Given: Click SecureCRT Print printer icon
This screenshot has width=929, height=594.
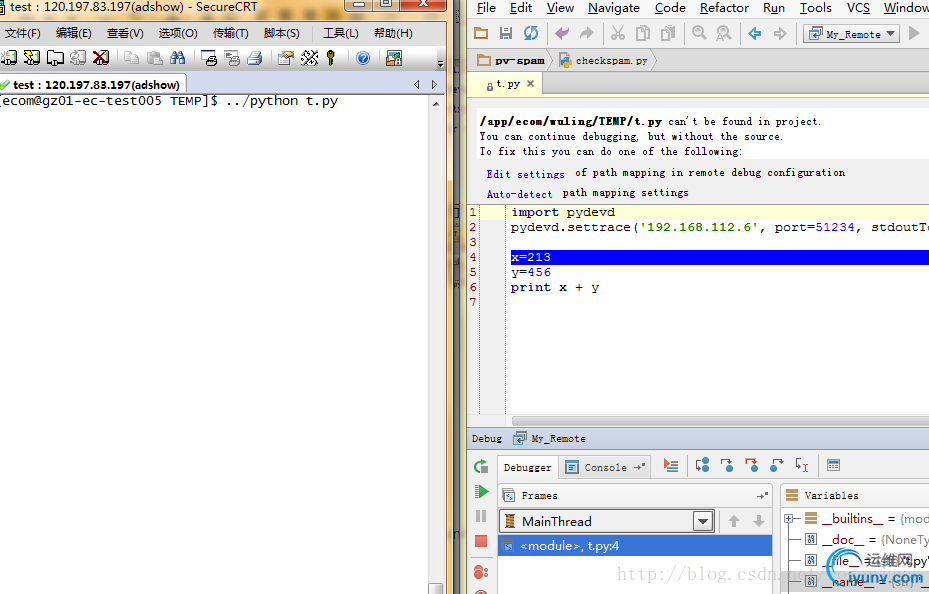Looking at the screenshot, I should (255, 57).
